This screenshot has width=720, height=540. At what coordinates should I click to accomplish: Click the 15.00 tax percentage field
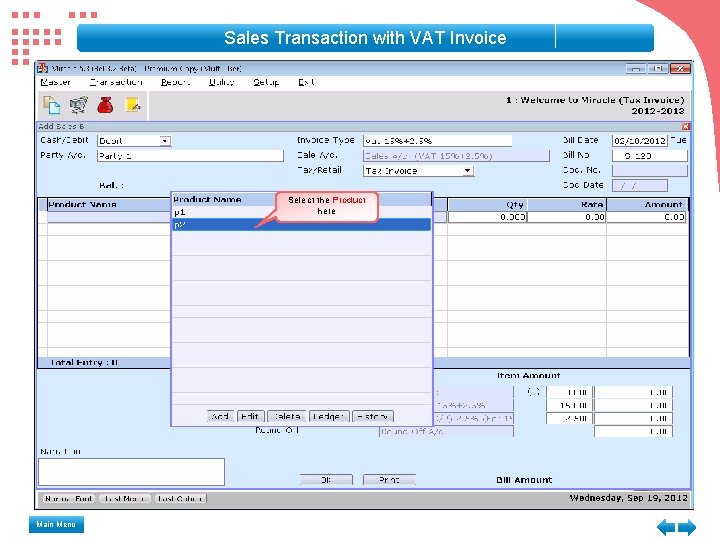click(x=569, y=405)
